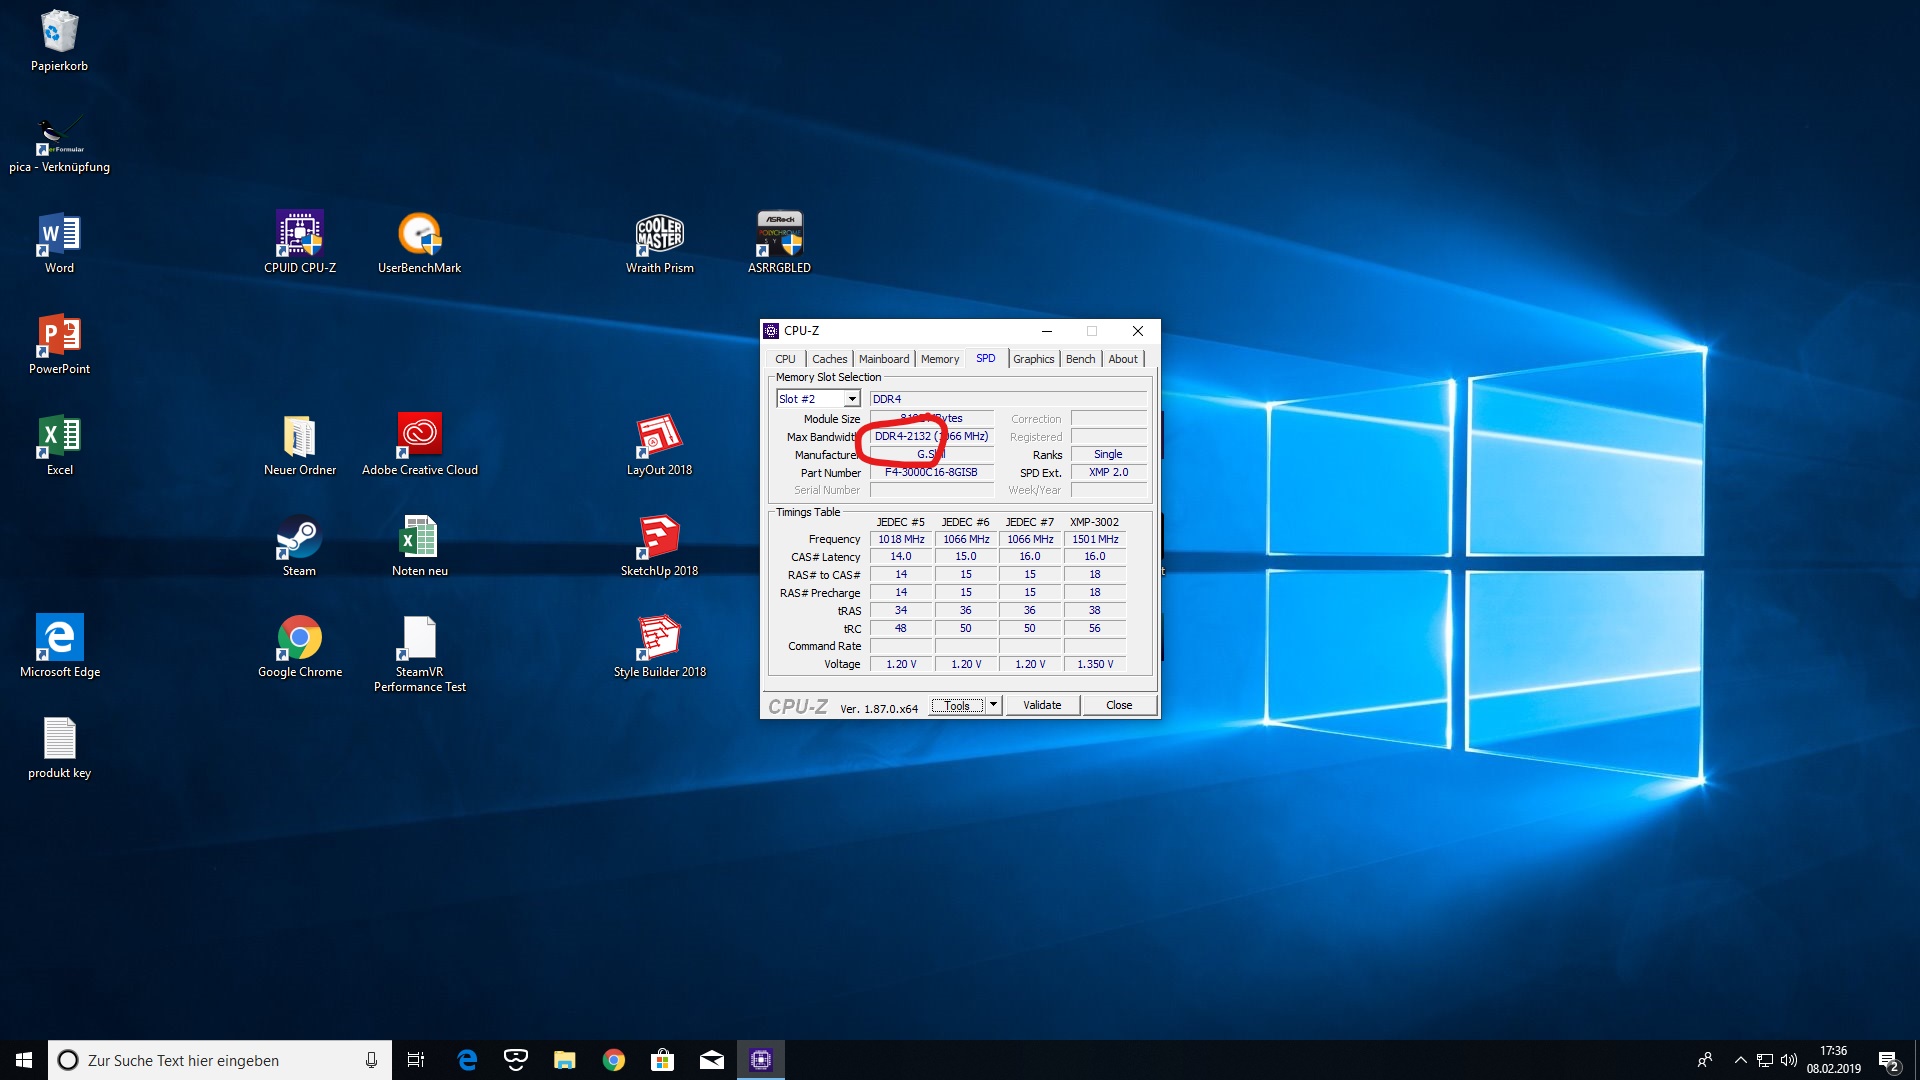Click the Close button in CPU-Z
The width and height of the screenshot is (1920, 1080).
click(1119, 705)
